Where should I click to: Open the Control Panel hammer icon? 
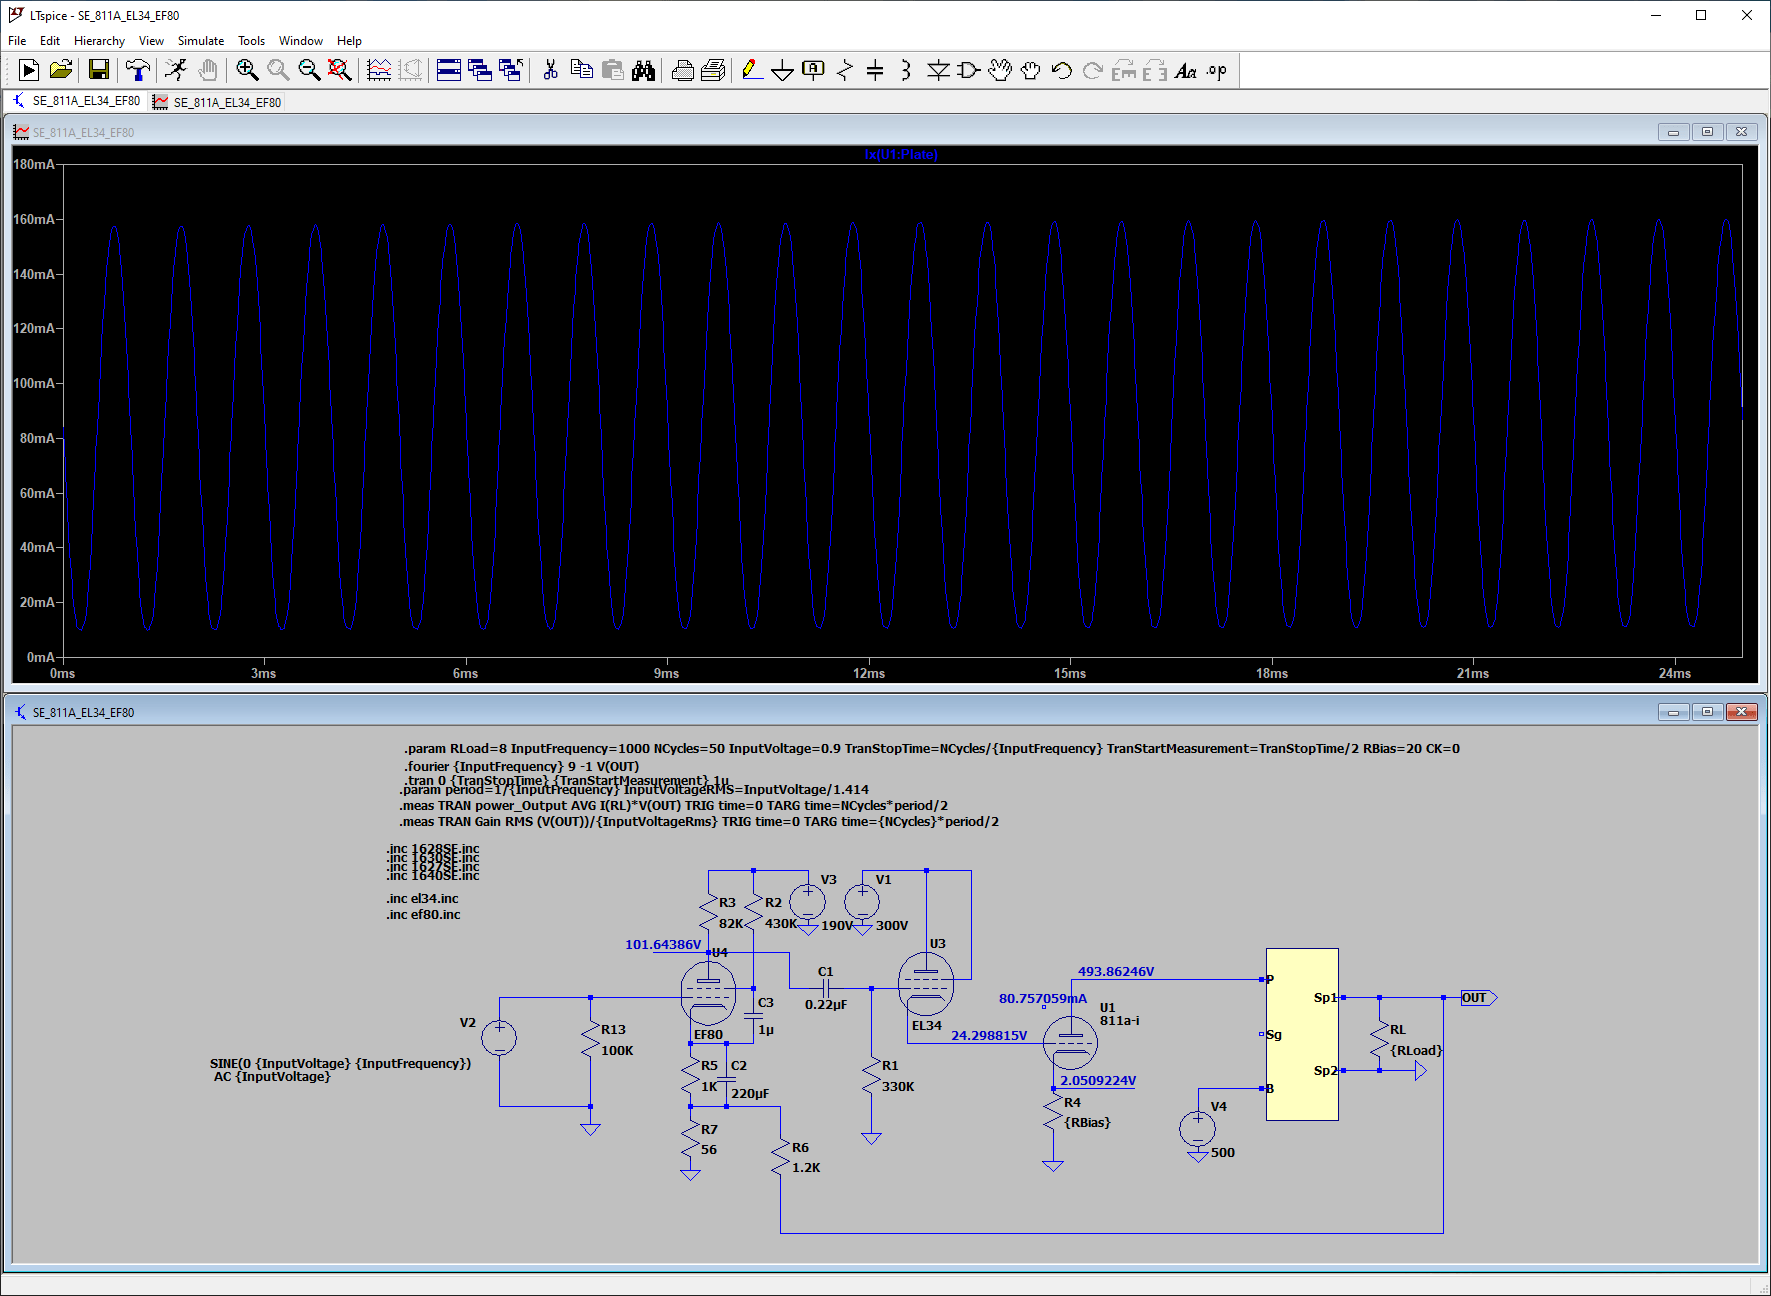(x=138, y=70)
